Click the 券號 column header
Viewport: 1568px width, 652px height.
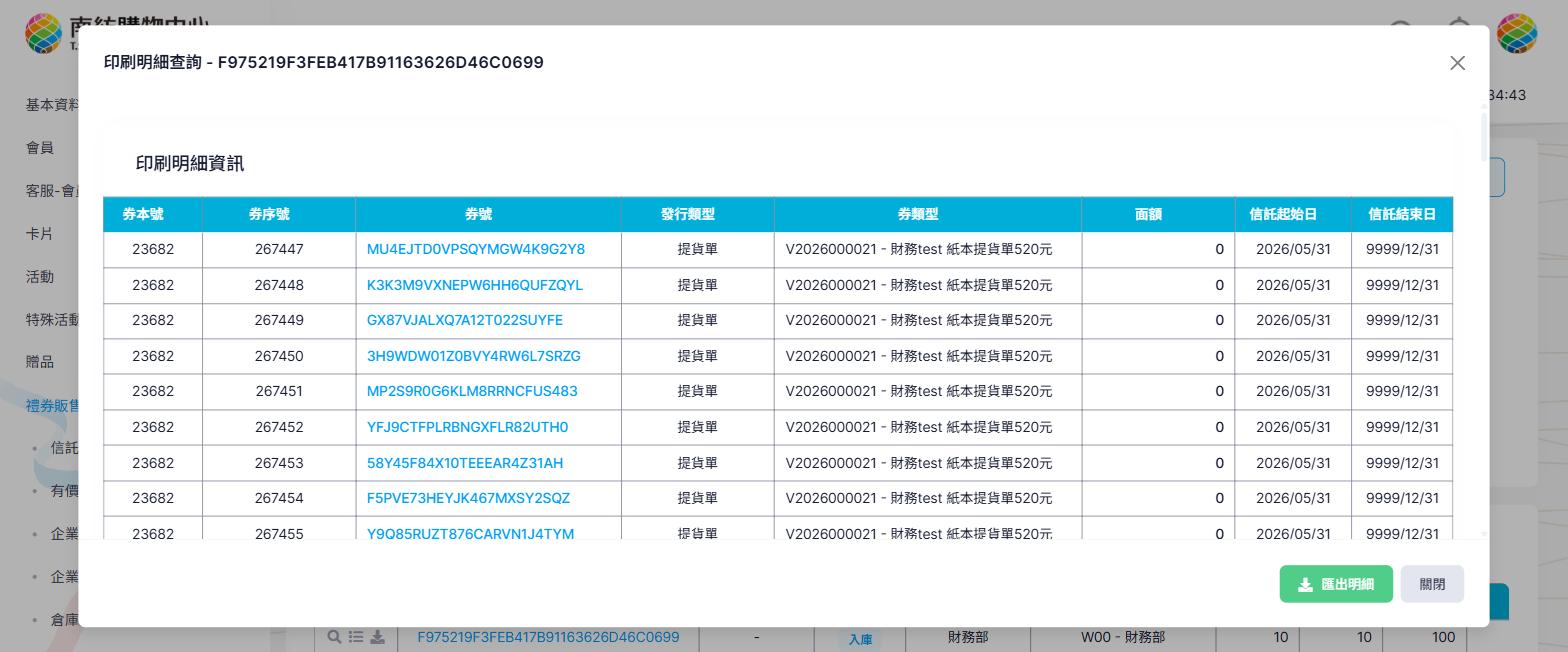pos(488,214)
